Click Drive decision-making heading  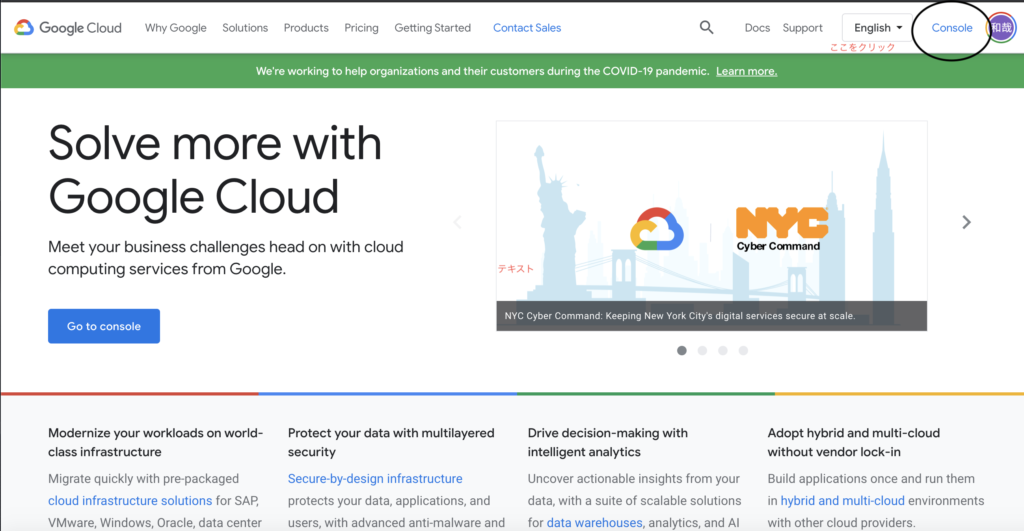click(x=607, y=442)
